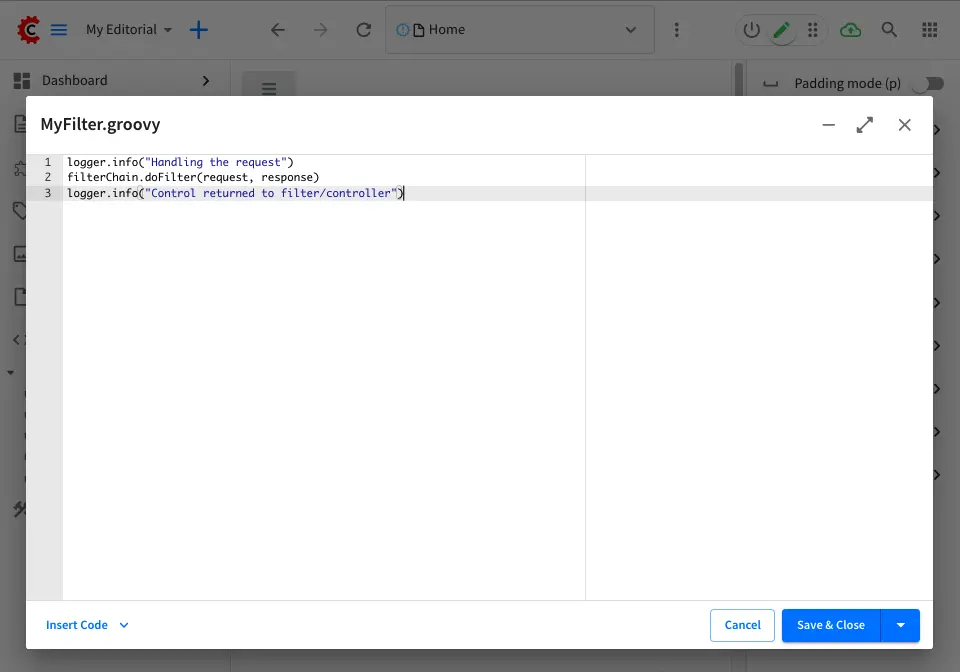Open the three-dot options menu

677,29
